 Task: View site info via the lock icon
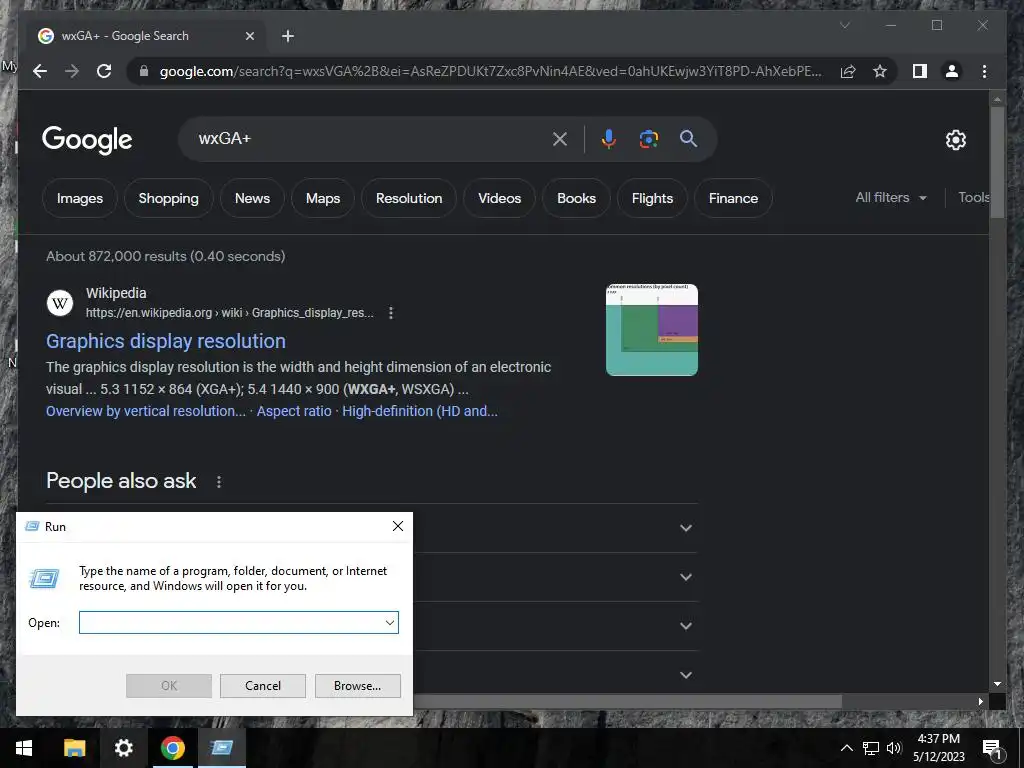pos(144,71)
